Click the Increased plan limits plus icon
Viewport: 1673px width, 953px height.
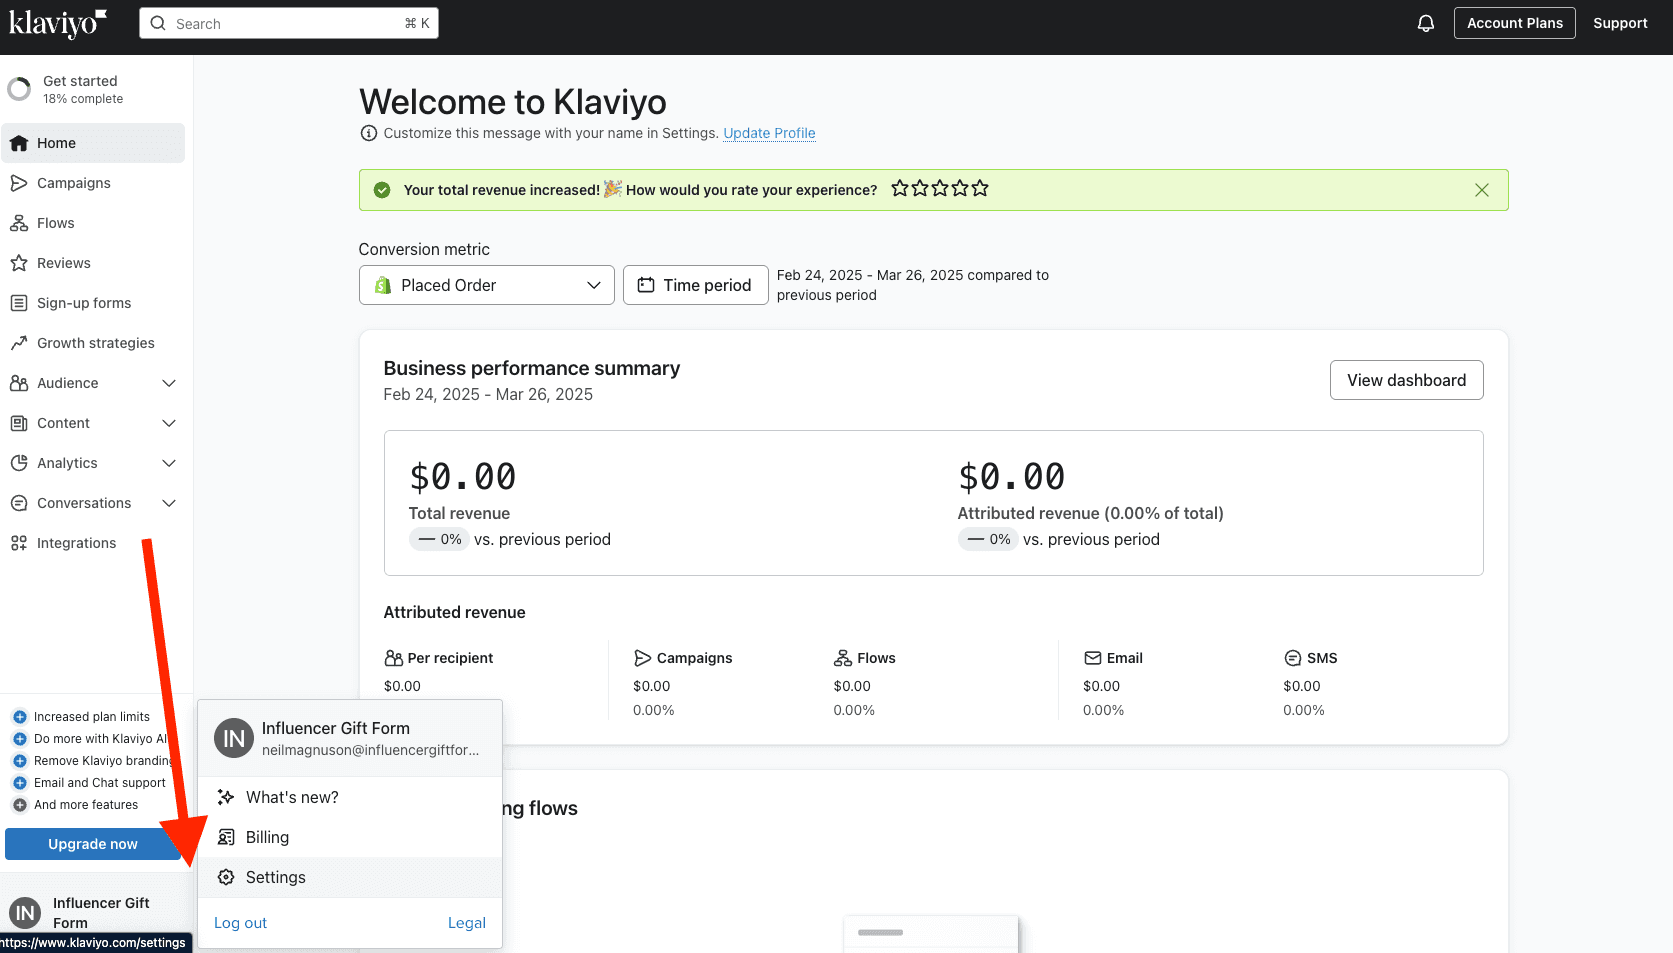[x=19, y=717]
